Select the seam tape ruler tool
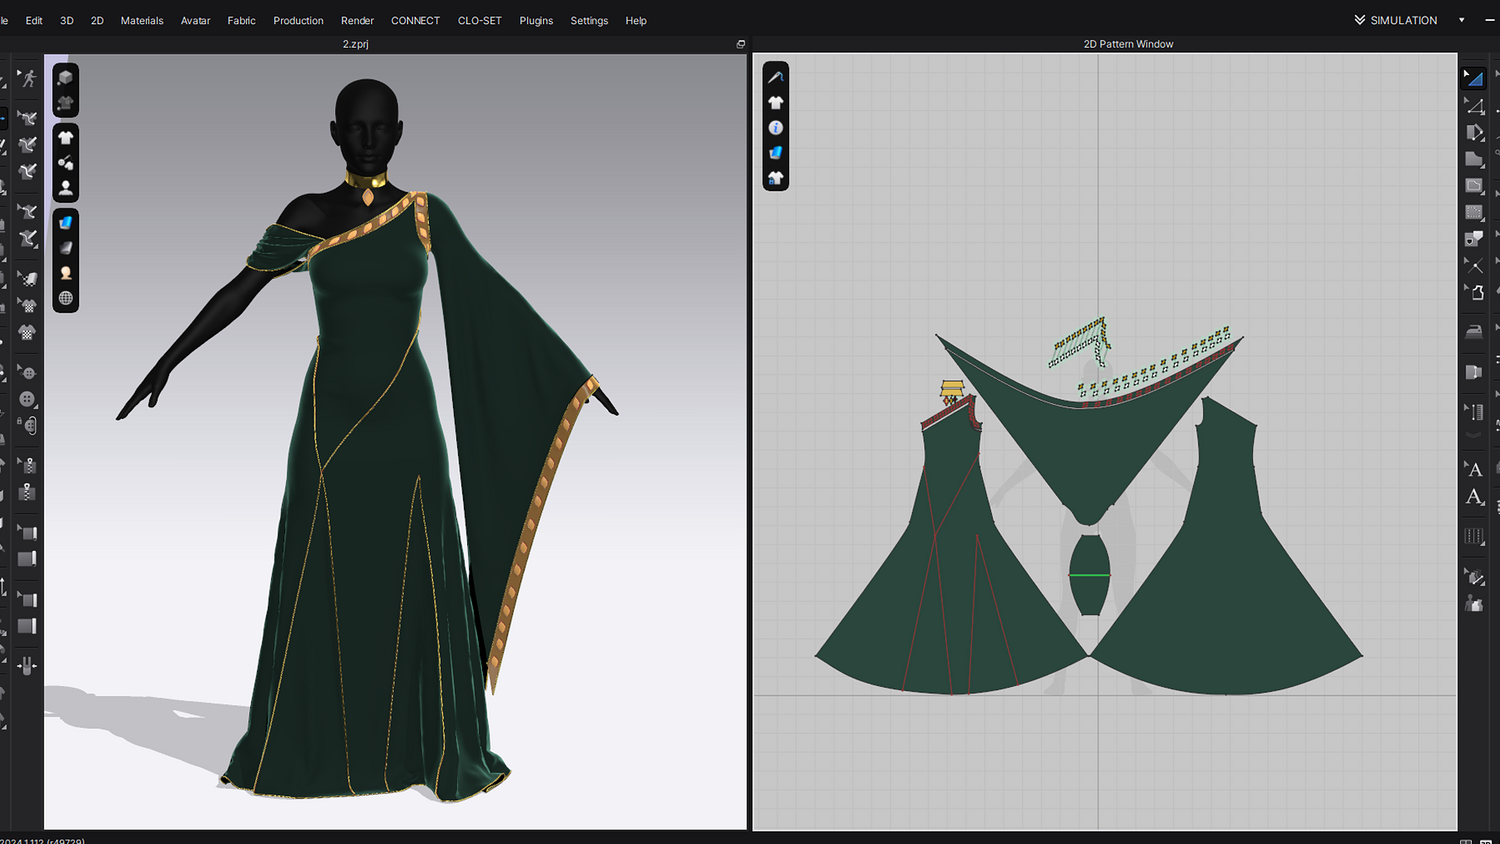 point(1473,412)
